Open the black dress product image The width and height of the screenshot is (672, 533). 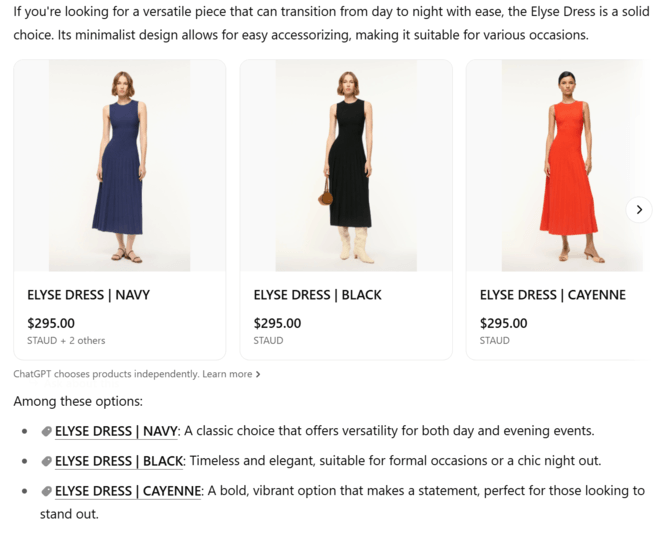tap(346, 165)
